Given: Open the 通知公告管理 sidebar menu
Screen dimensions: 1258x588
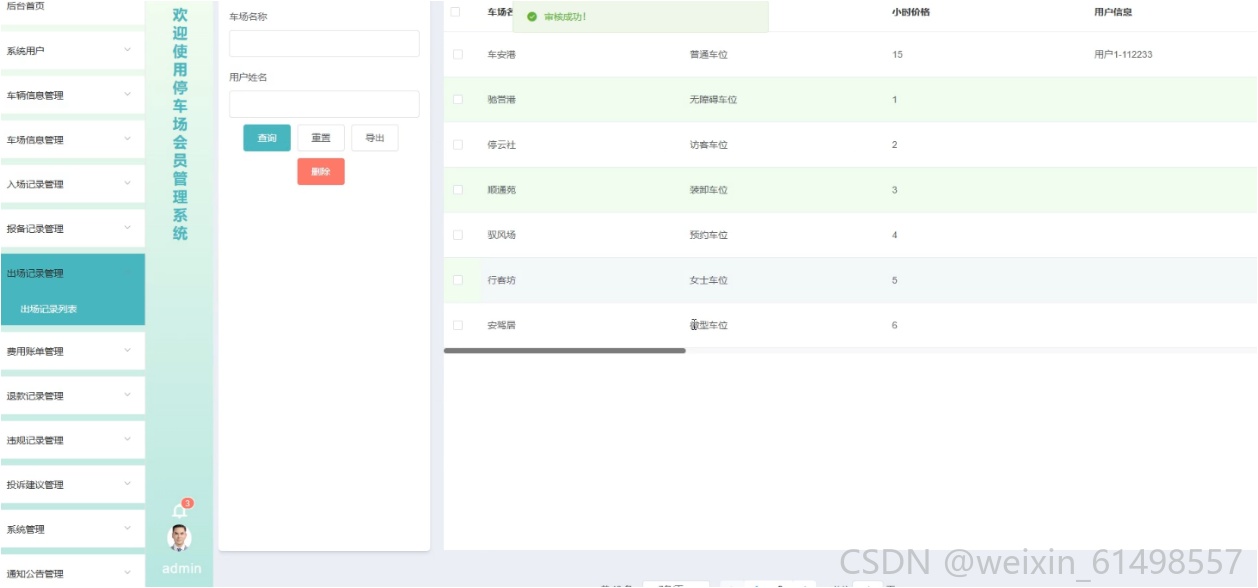Looking at the screenshot, I should pyautogui.click(x=72, y=573).
